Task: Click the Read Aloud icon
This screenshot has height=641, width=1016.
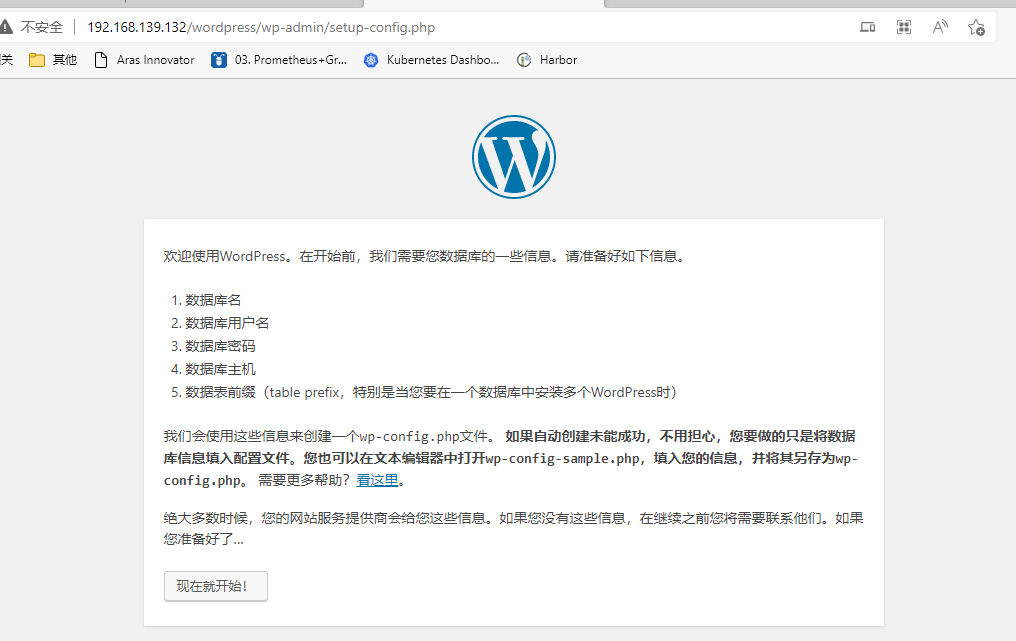Action: tap(940, 27)
